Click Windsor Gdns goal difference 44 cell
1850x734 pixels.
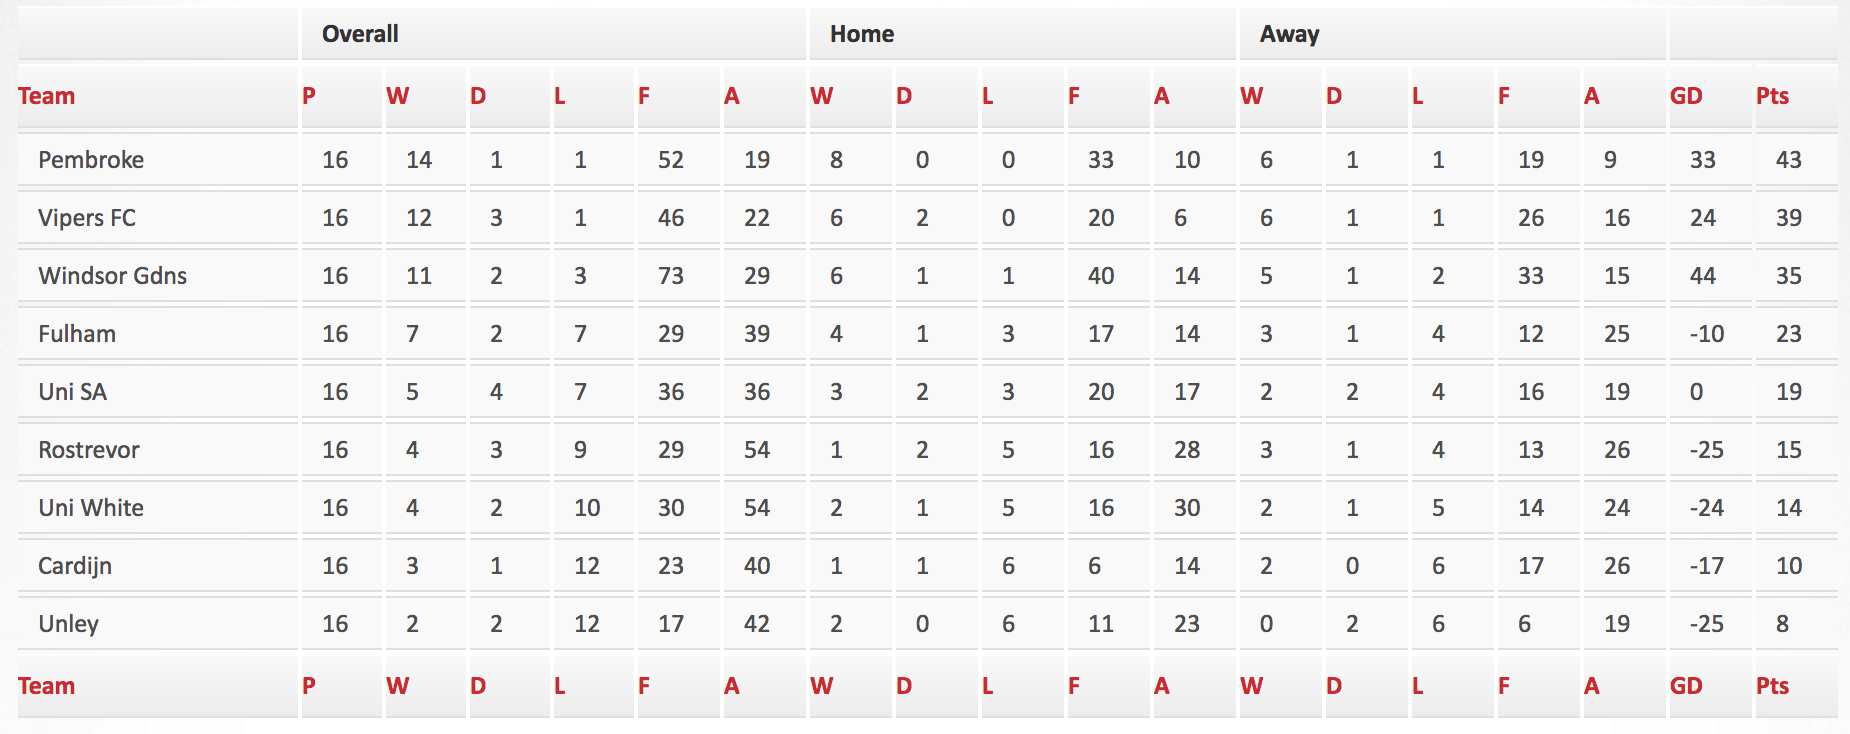click(1702, 276)
